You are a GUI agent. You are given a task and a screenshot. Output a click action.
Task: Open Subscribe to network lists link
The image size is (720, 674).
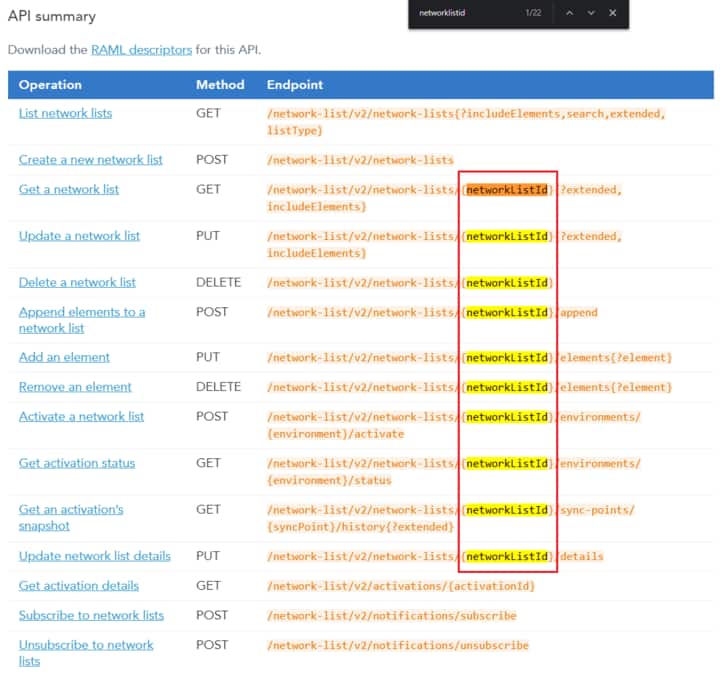tap(91, 615)
